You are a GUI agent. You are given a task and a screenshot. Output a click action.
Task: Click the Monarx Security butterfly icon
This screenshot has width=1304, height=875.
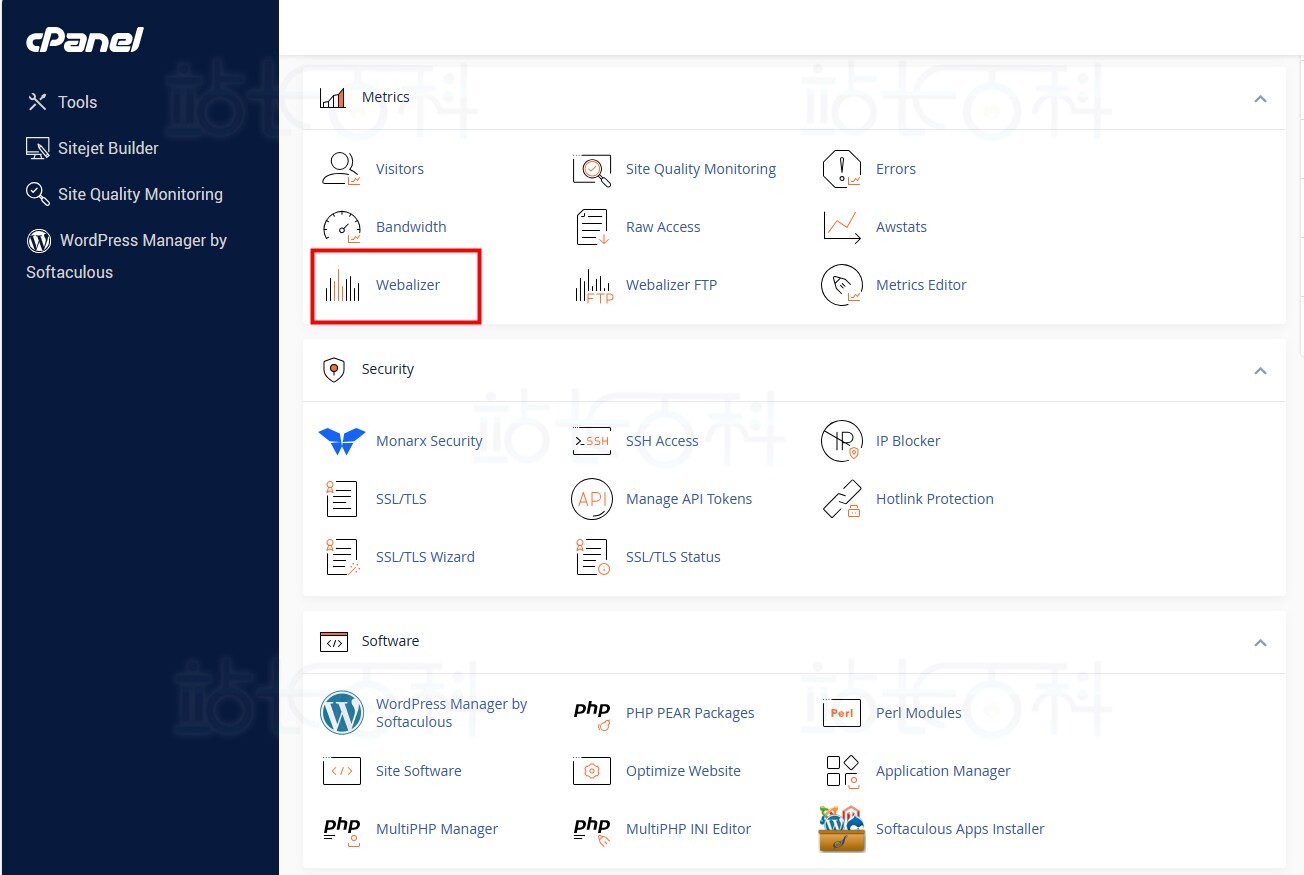pyautogui.click(x=341, y=441)
